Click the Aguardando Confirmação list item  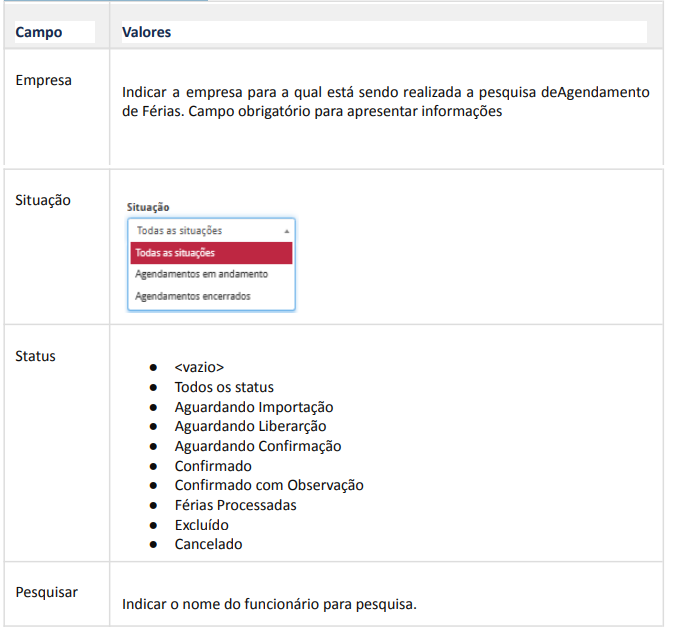point(258,446)
